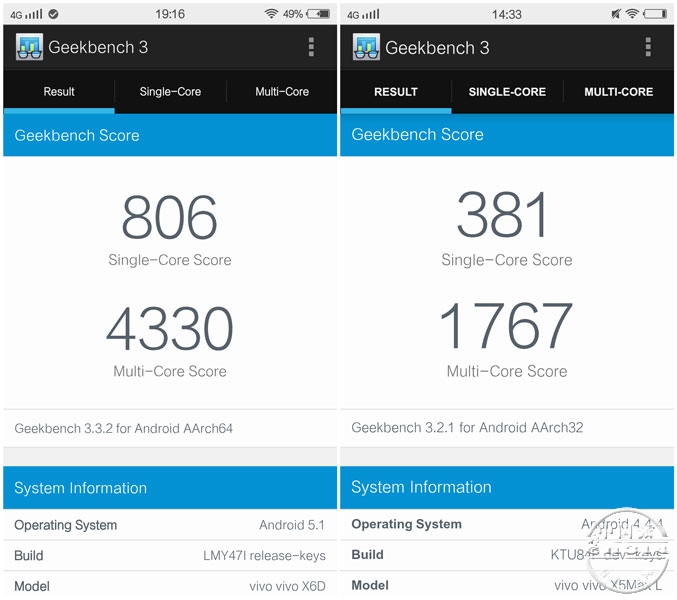677x600 pixels.
Task: Tap 'Single-Core Score' label under 806
Action: pos(170,260)
